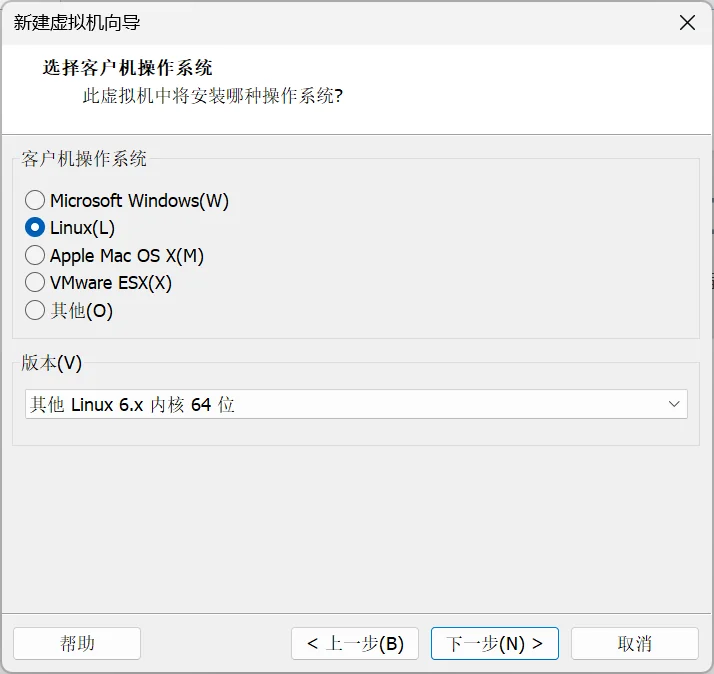Click the 选择客户机操作系统 bold heading
This screenshot has height=674, width=714.
pyautogui.click(x=128, y=68)
